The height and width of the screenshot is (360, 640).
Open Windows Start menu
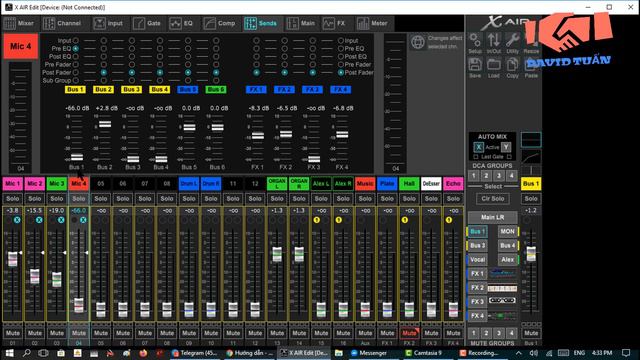click(x=9, y=353)
